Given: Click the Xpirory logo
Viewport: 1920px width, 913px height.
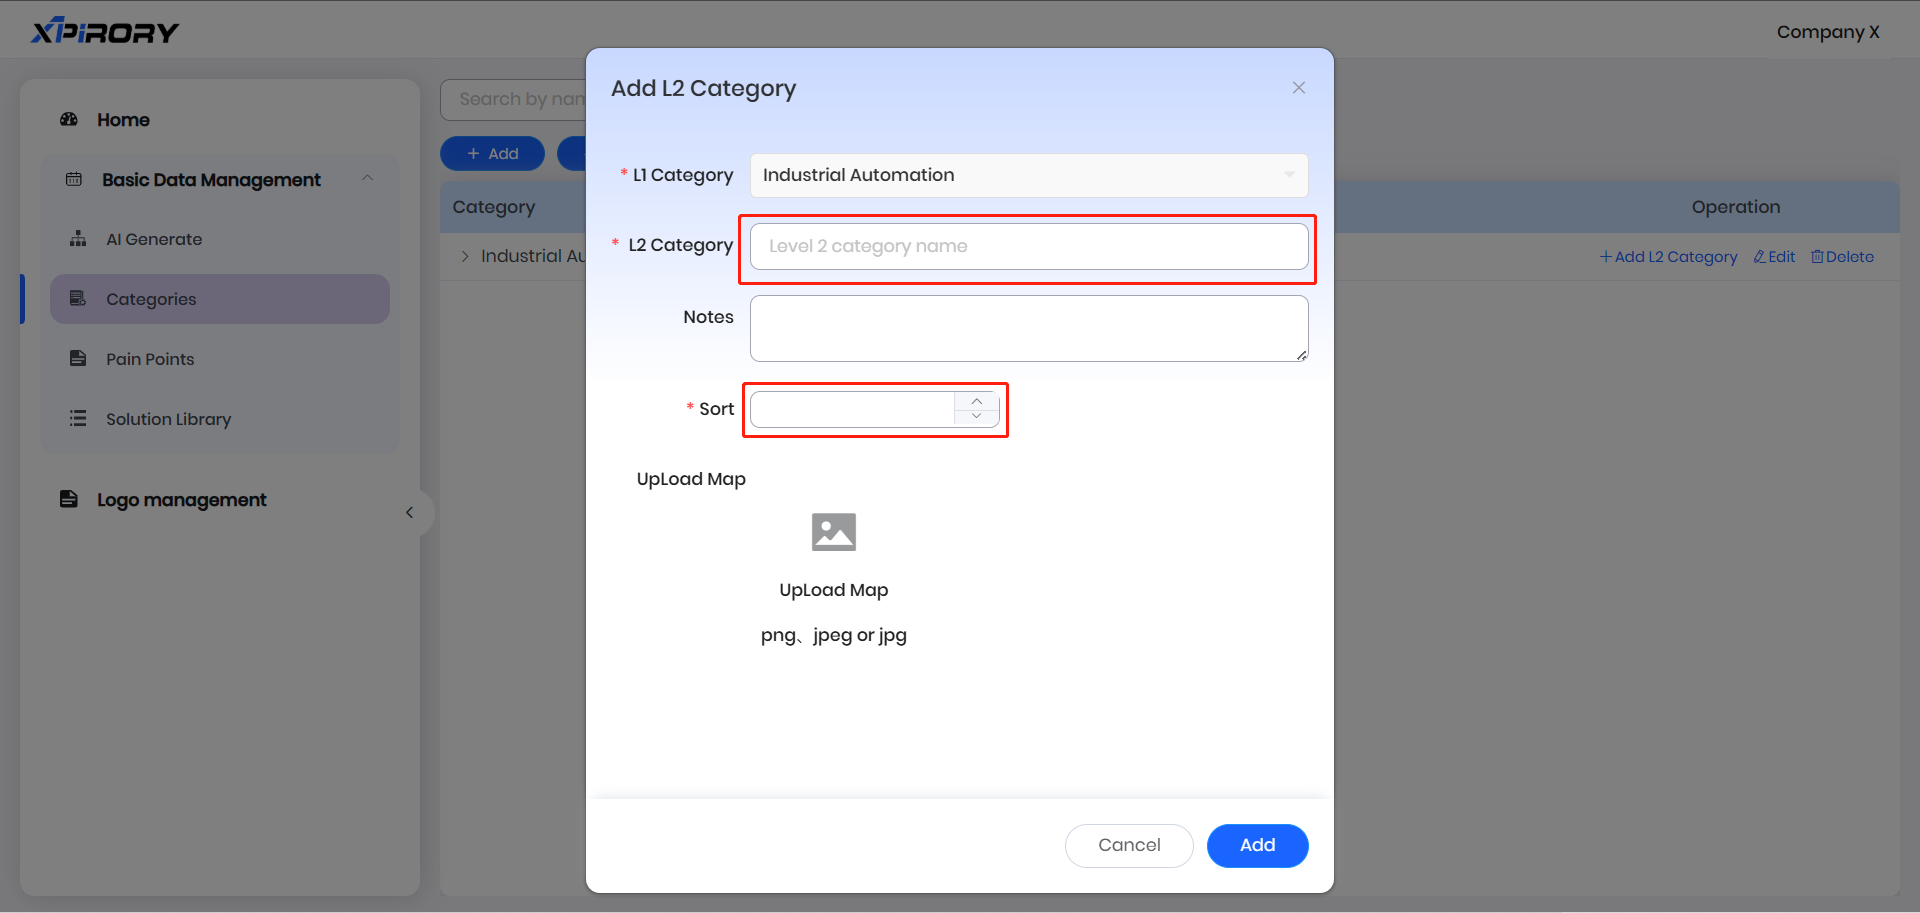Looking at the screenshot, I should click(105, 32).
